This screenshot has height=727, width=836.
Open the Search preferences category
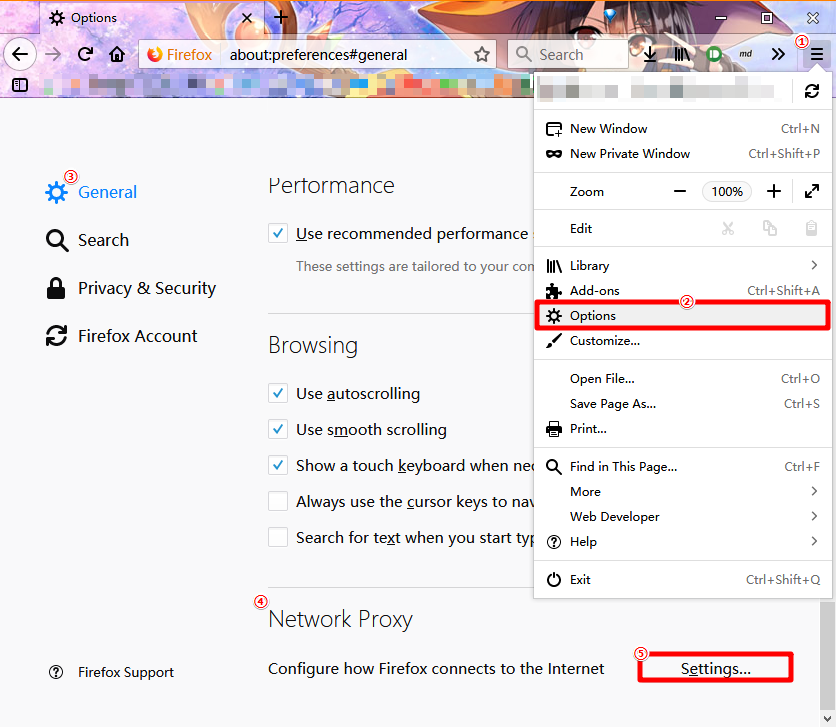[87, 240]
